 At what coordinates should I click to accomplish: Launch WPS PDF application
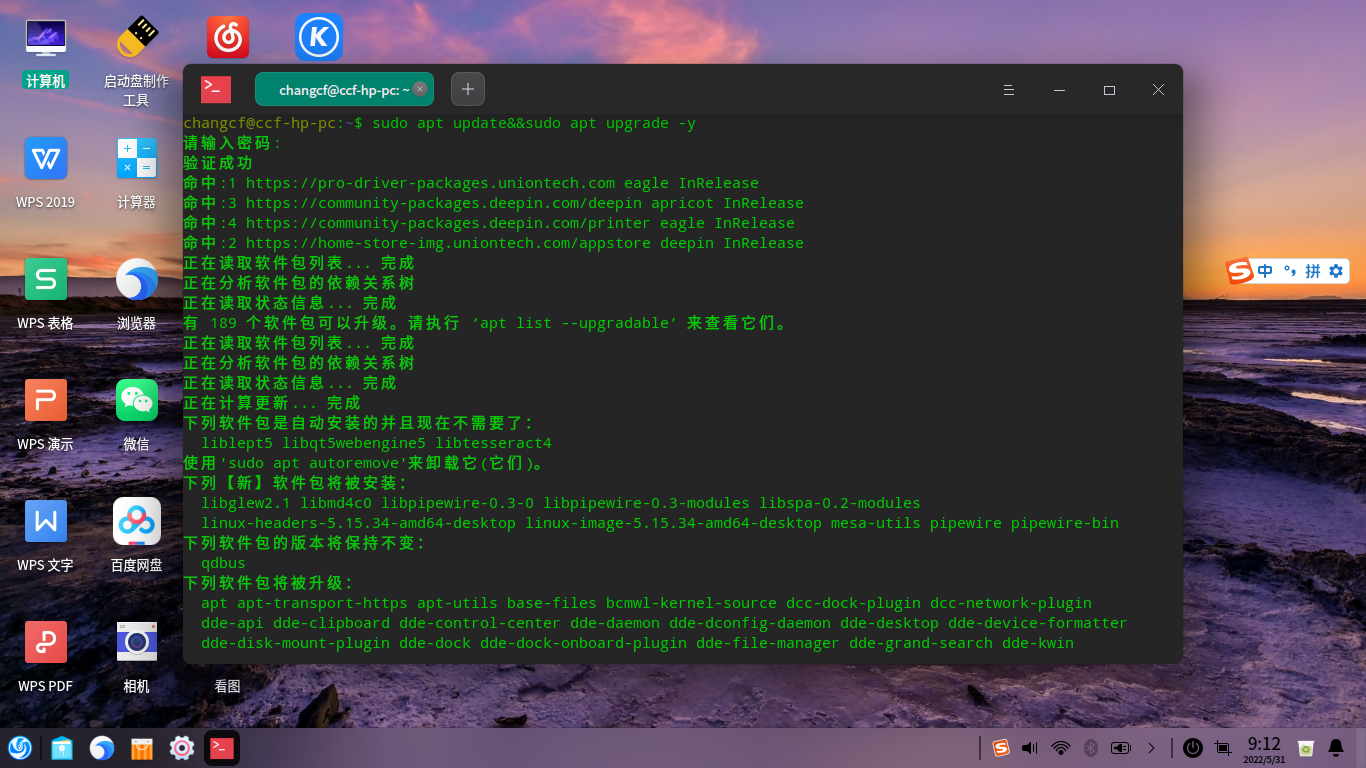pyautogui.click(x=45, y=641)
